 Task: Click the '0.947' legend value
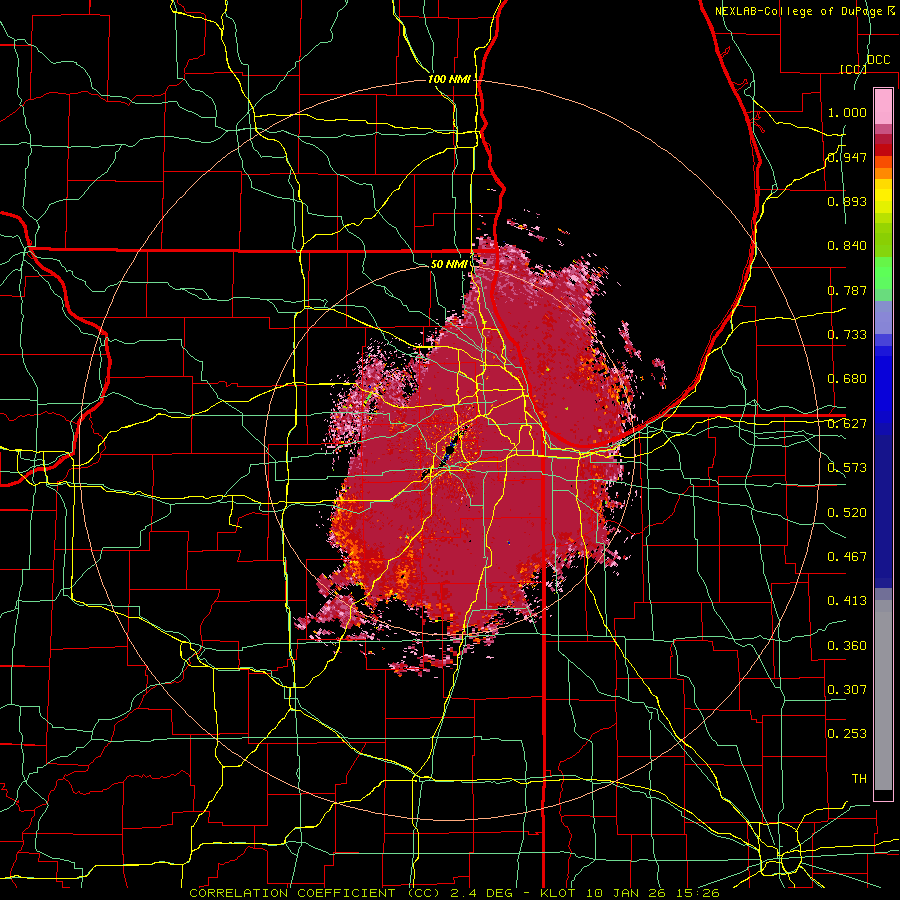[x=847, y=157]
